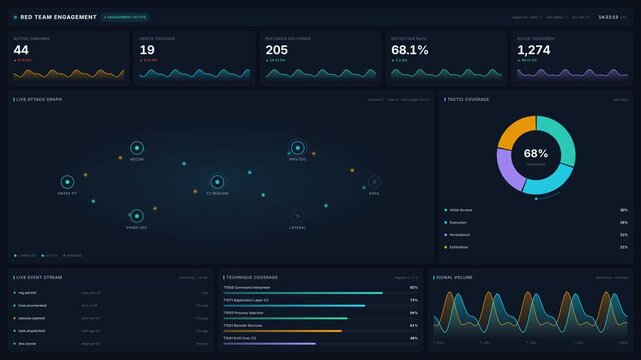The width and height of the screenshot is (641, 360).
Task: Select the Initial Access legend row
Action: point(536,210)
